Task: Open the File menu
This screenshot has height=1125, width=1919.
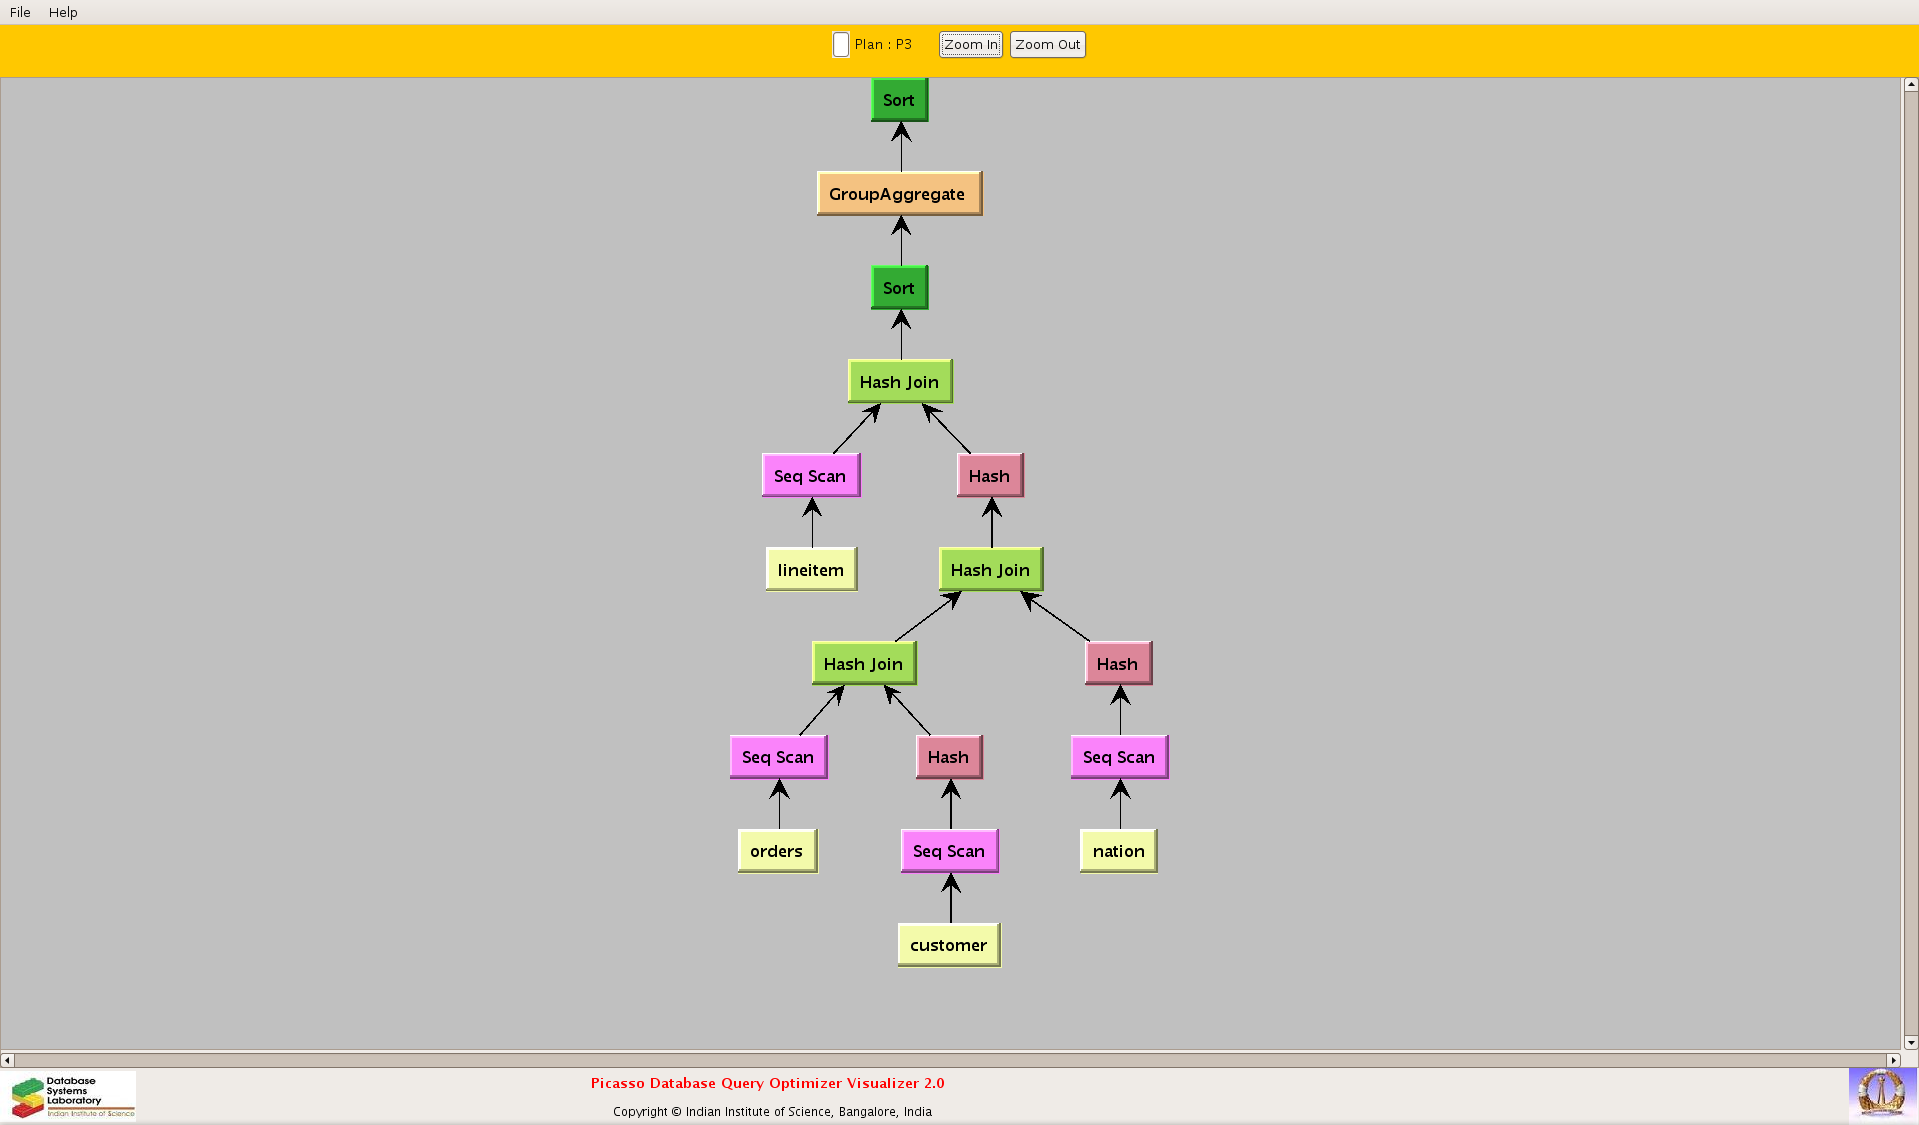Action: tap(20, 12)
